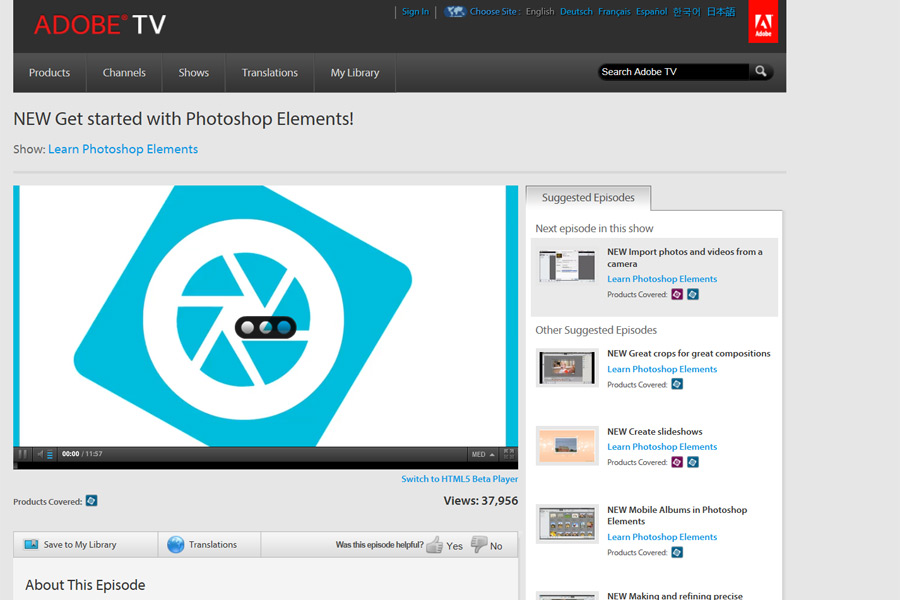Screen dimensions: 900x600
Task: Open the Great crops episode thumbnail
Action: point(567,368)
